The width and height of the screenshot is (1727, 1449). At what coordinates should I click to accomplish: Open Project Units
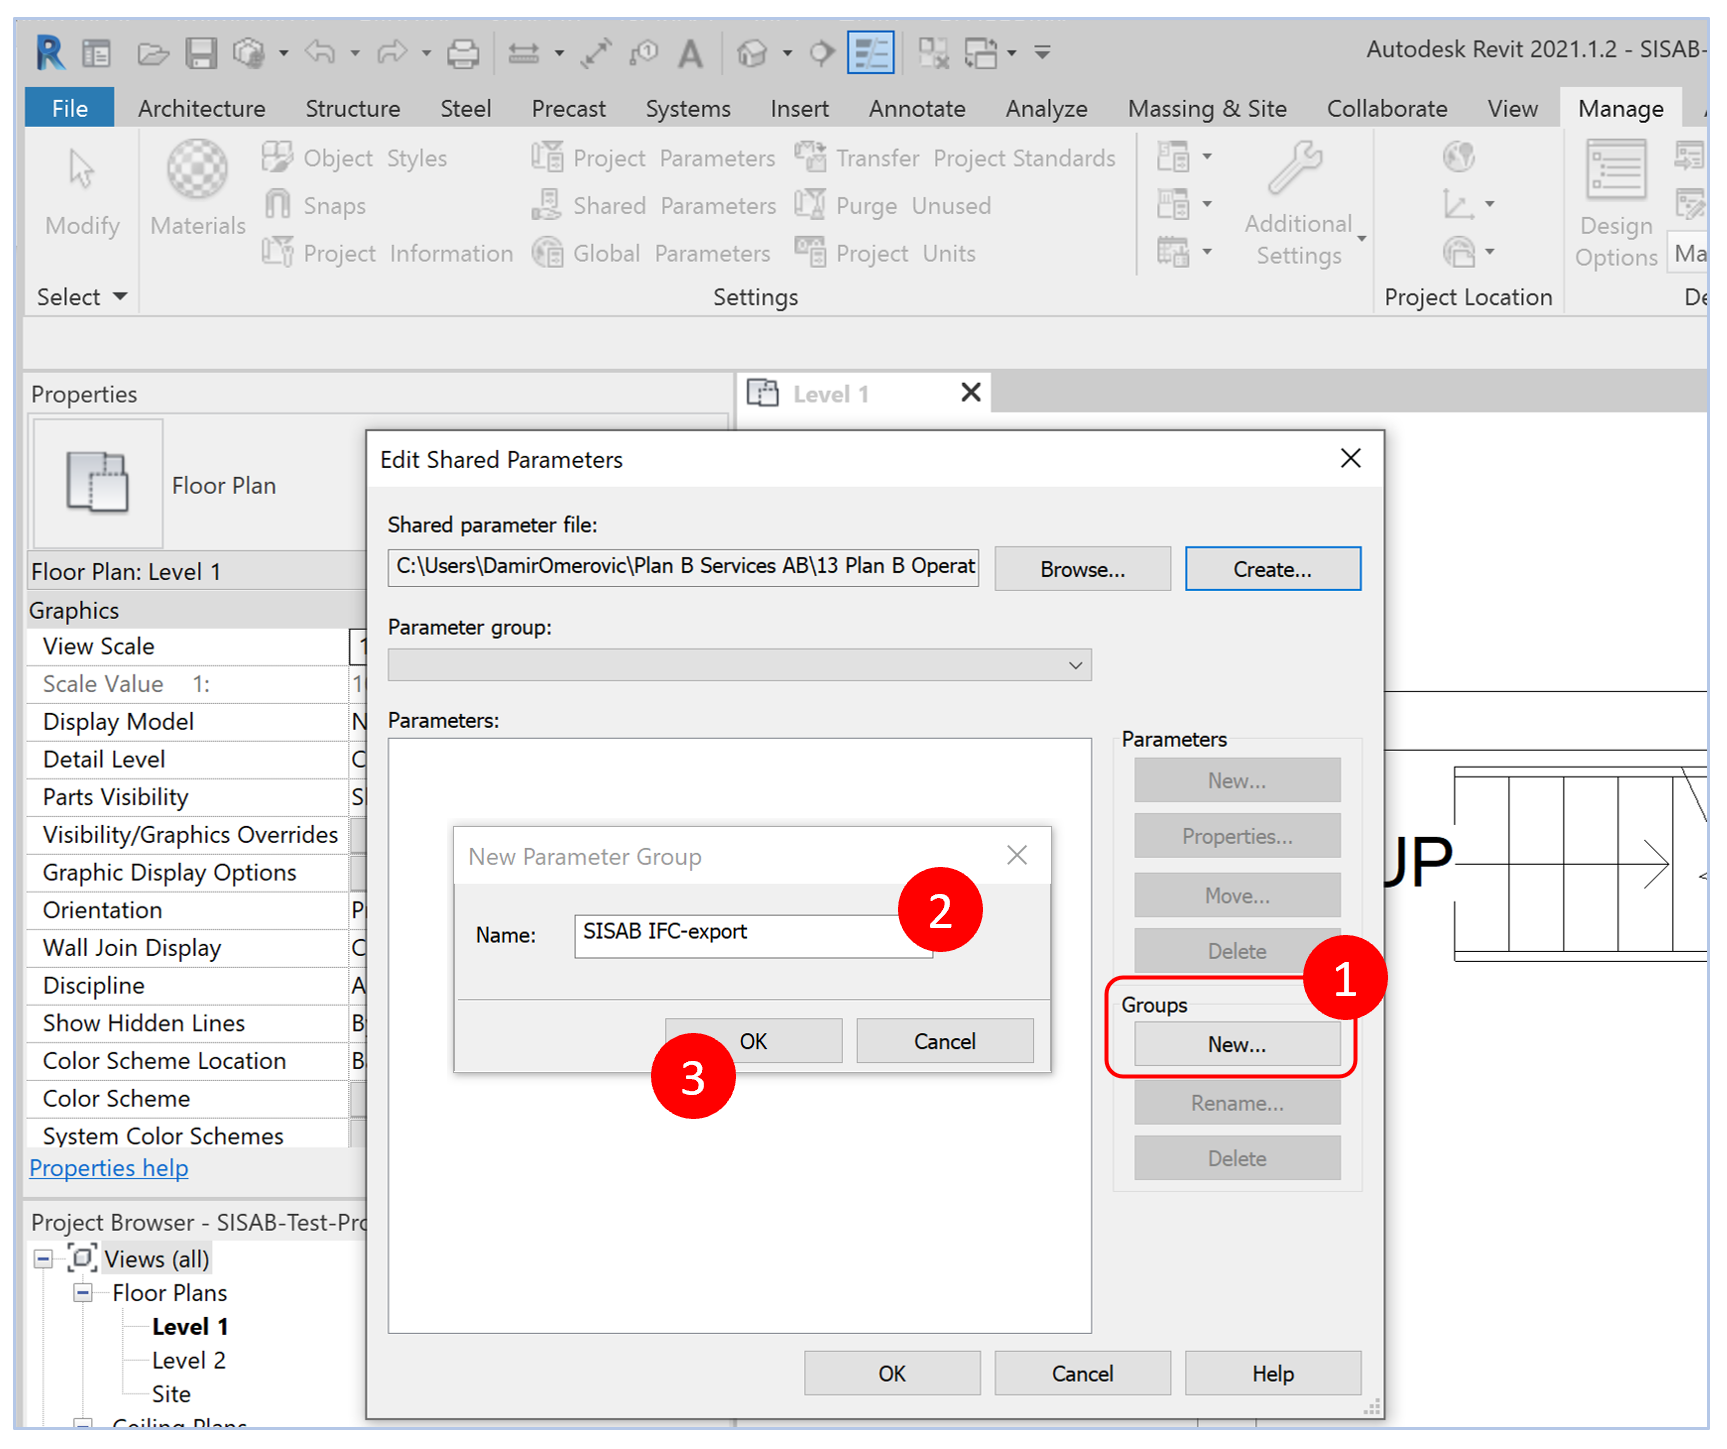point(885,253)
